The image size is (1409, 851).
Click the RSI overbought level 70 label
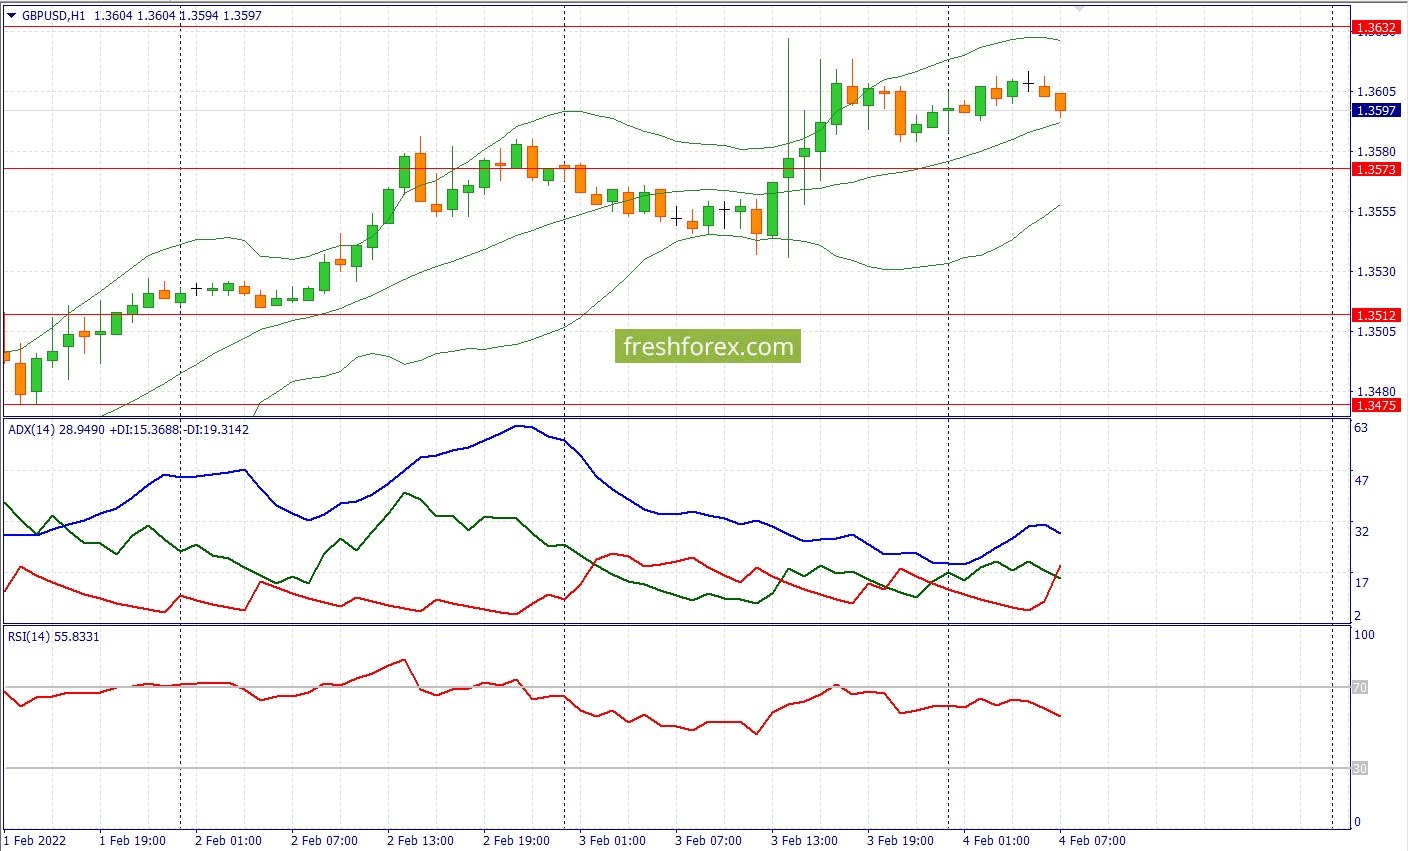(1360, 688)
